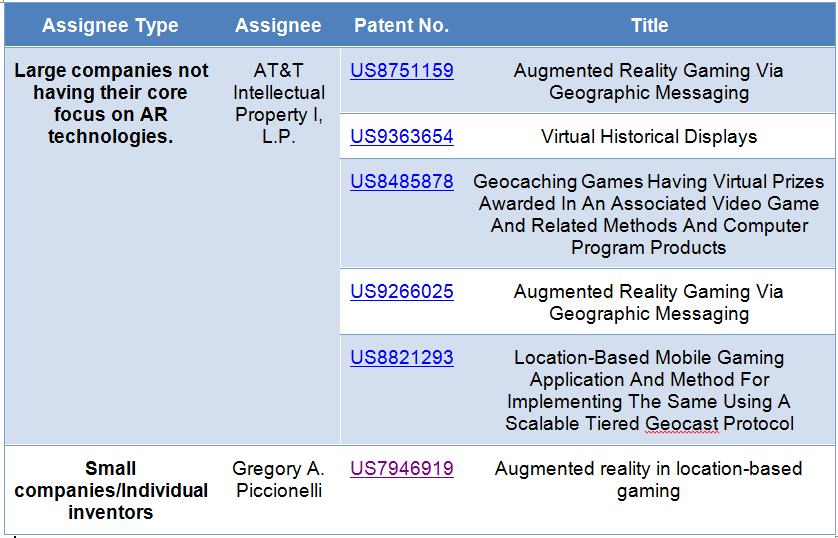Click the first Augmented Reality Gaming Via title
This screenshot has height=538, width=838.
[x=648, y=82]
